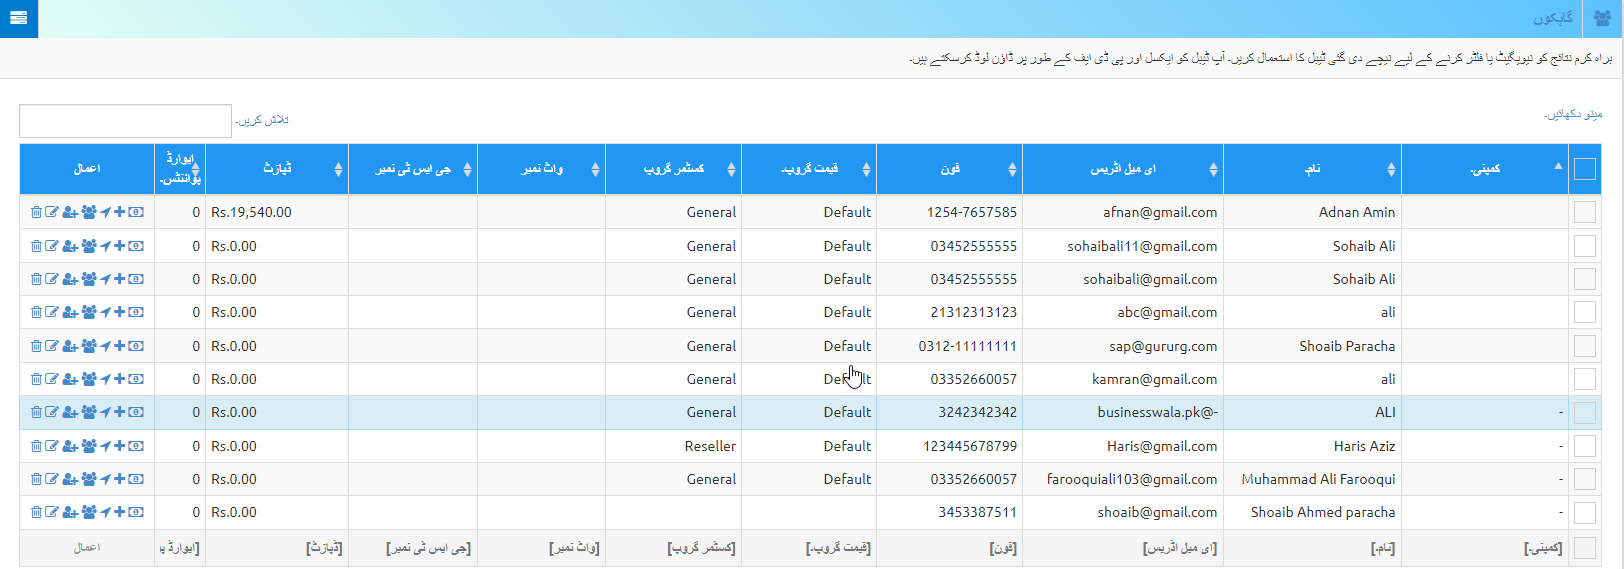Click edit pencil icon for Haris Aziz row
This screenshot has height=569, width=1624.
click(52, 446)
